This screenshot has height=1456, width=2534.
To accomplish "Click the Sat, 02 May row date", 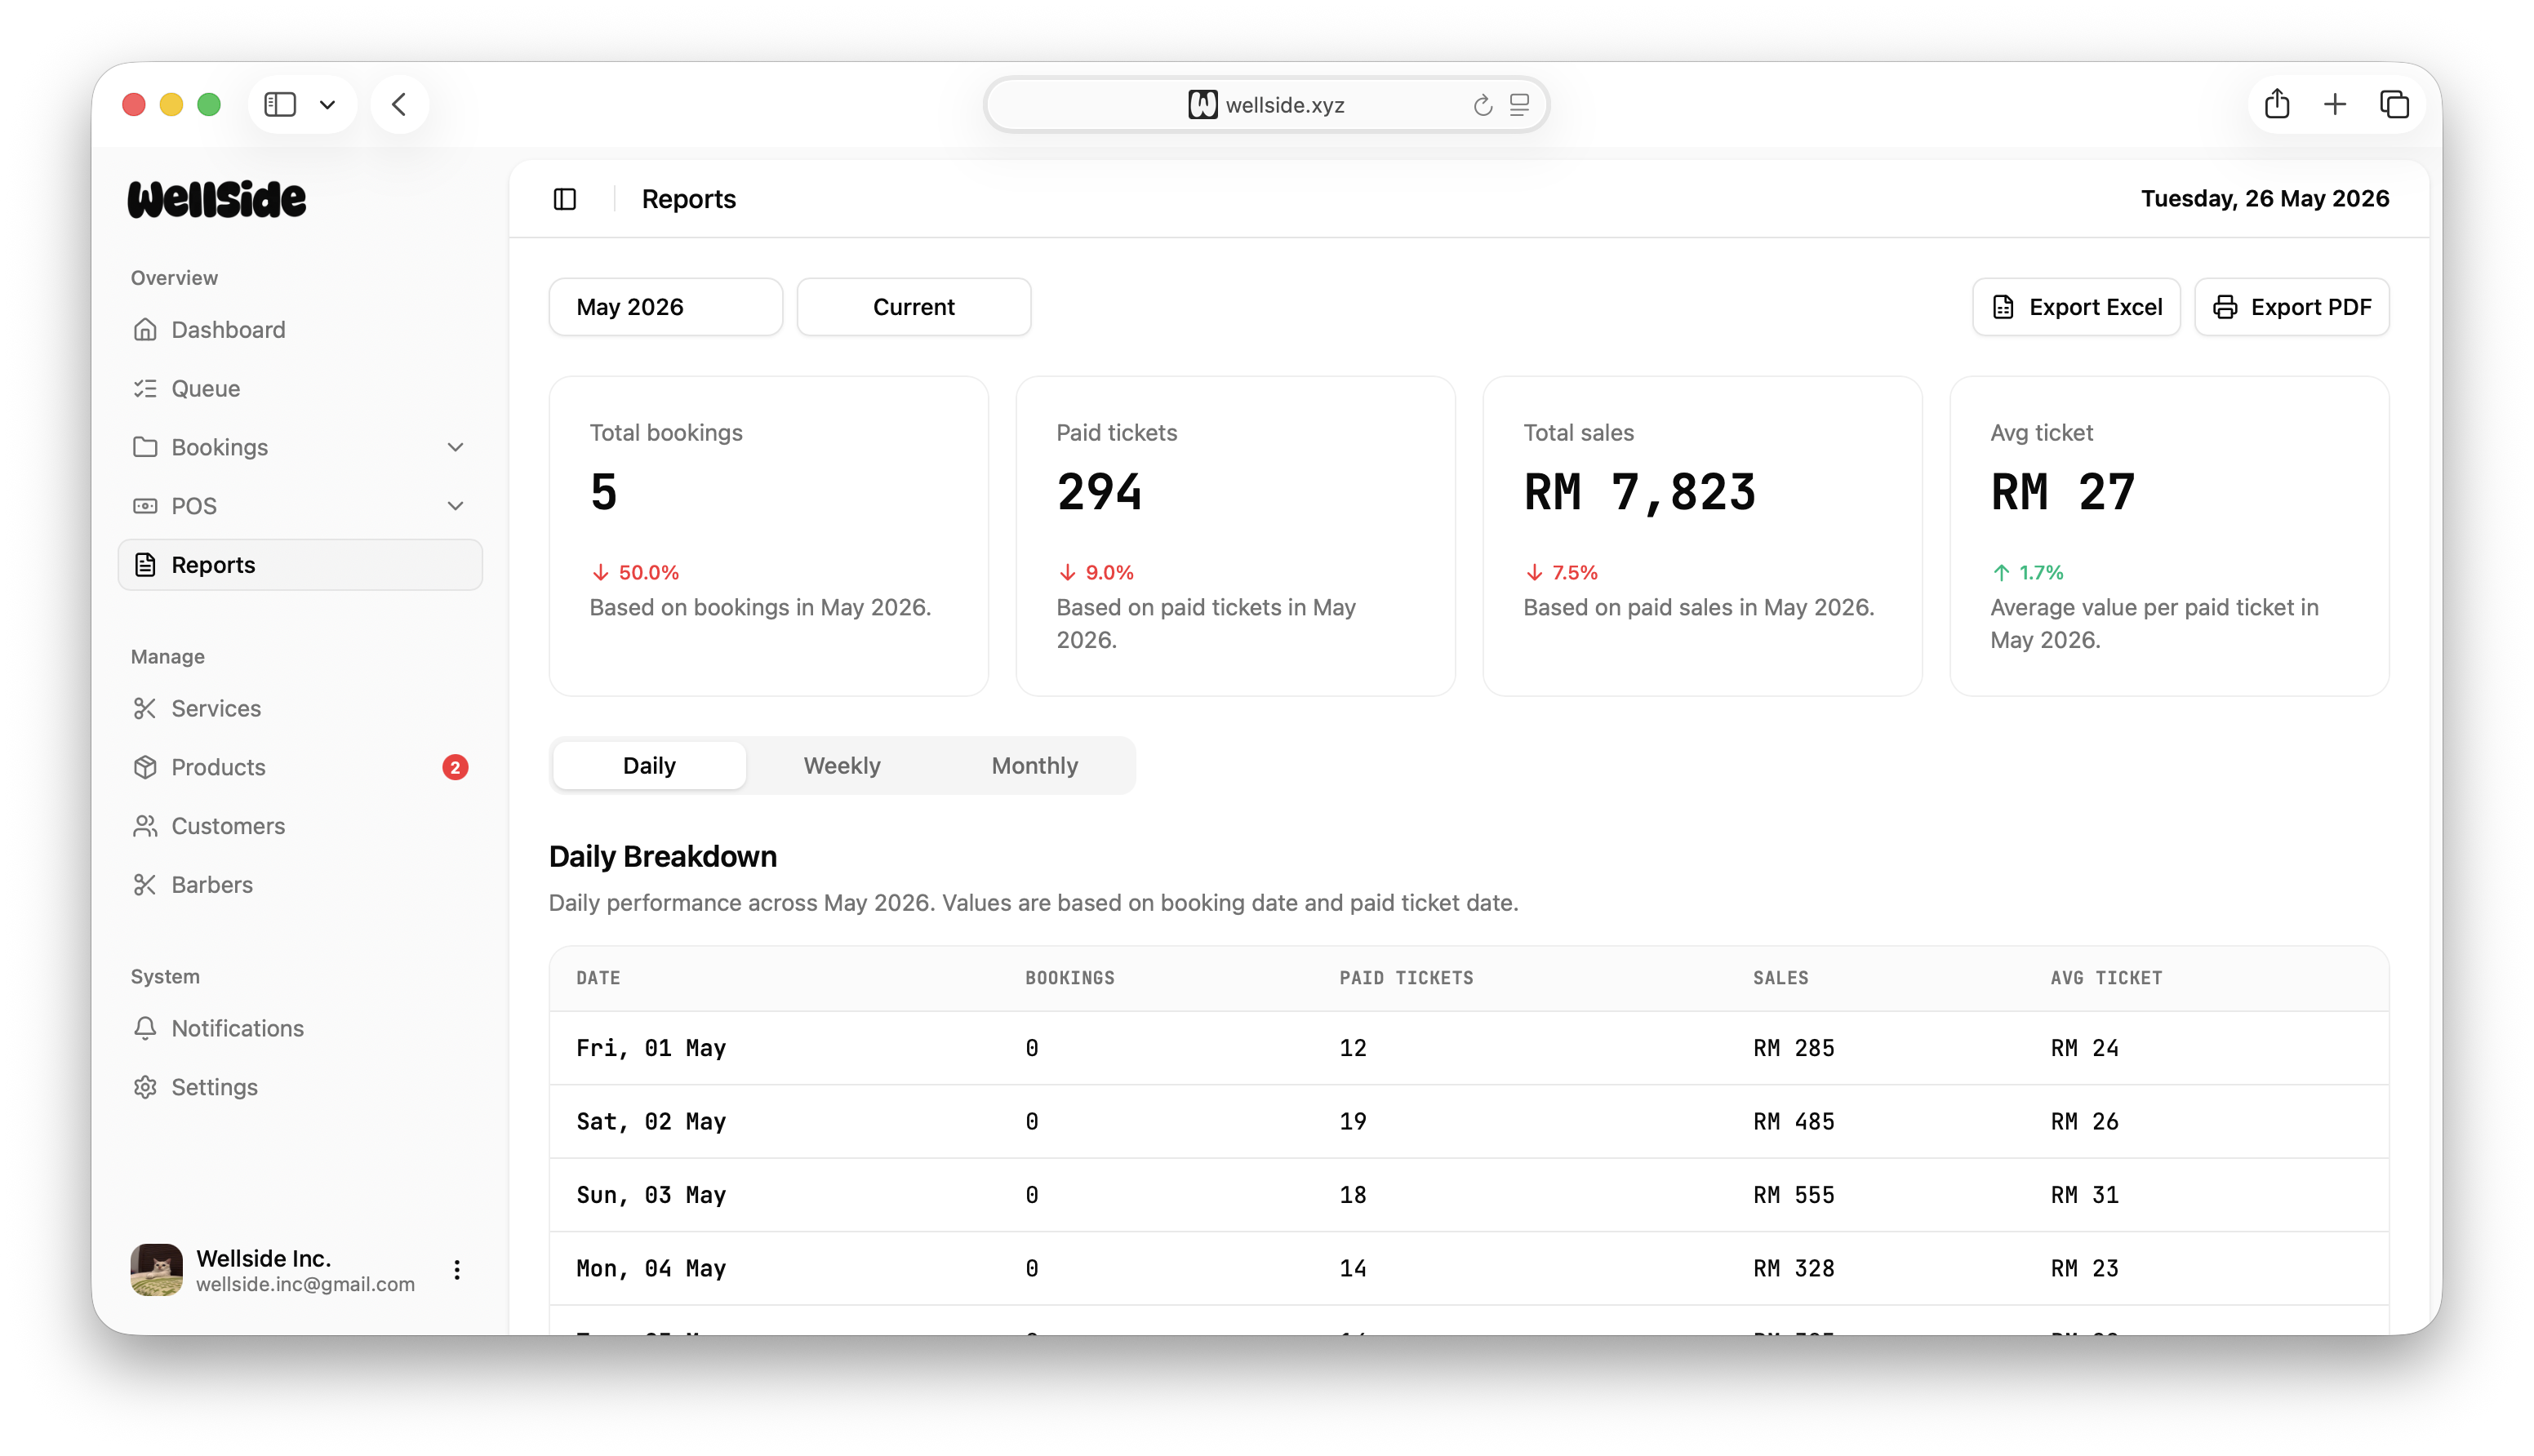I will coord(651,1122).
